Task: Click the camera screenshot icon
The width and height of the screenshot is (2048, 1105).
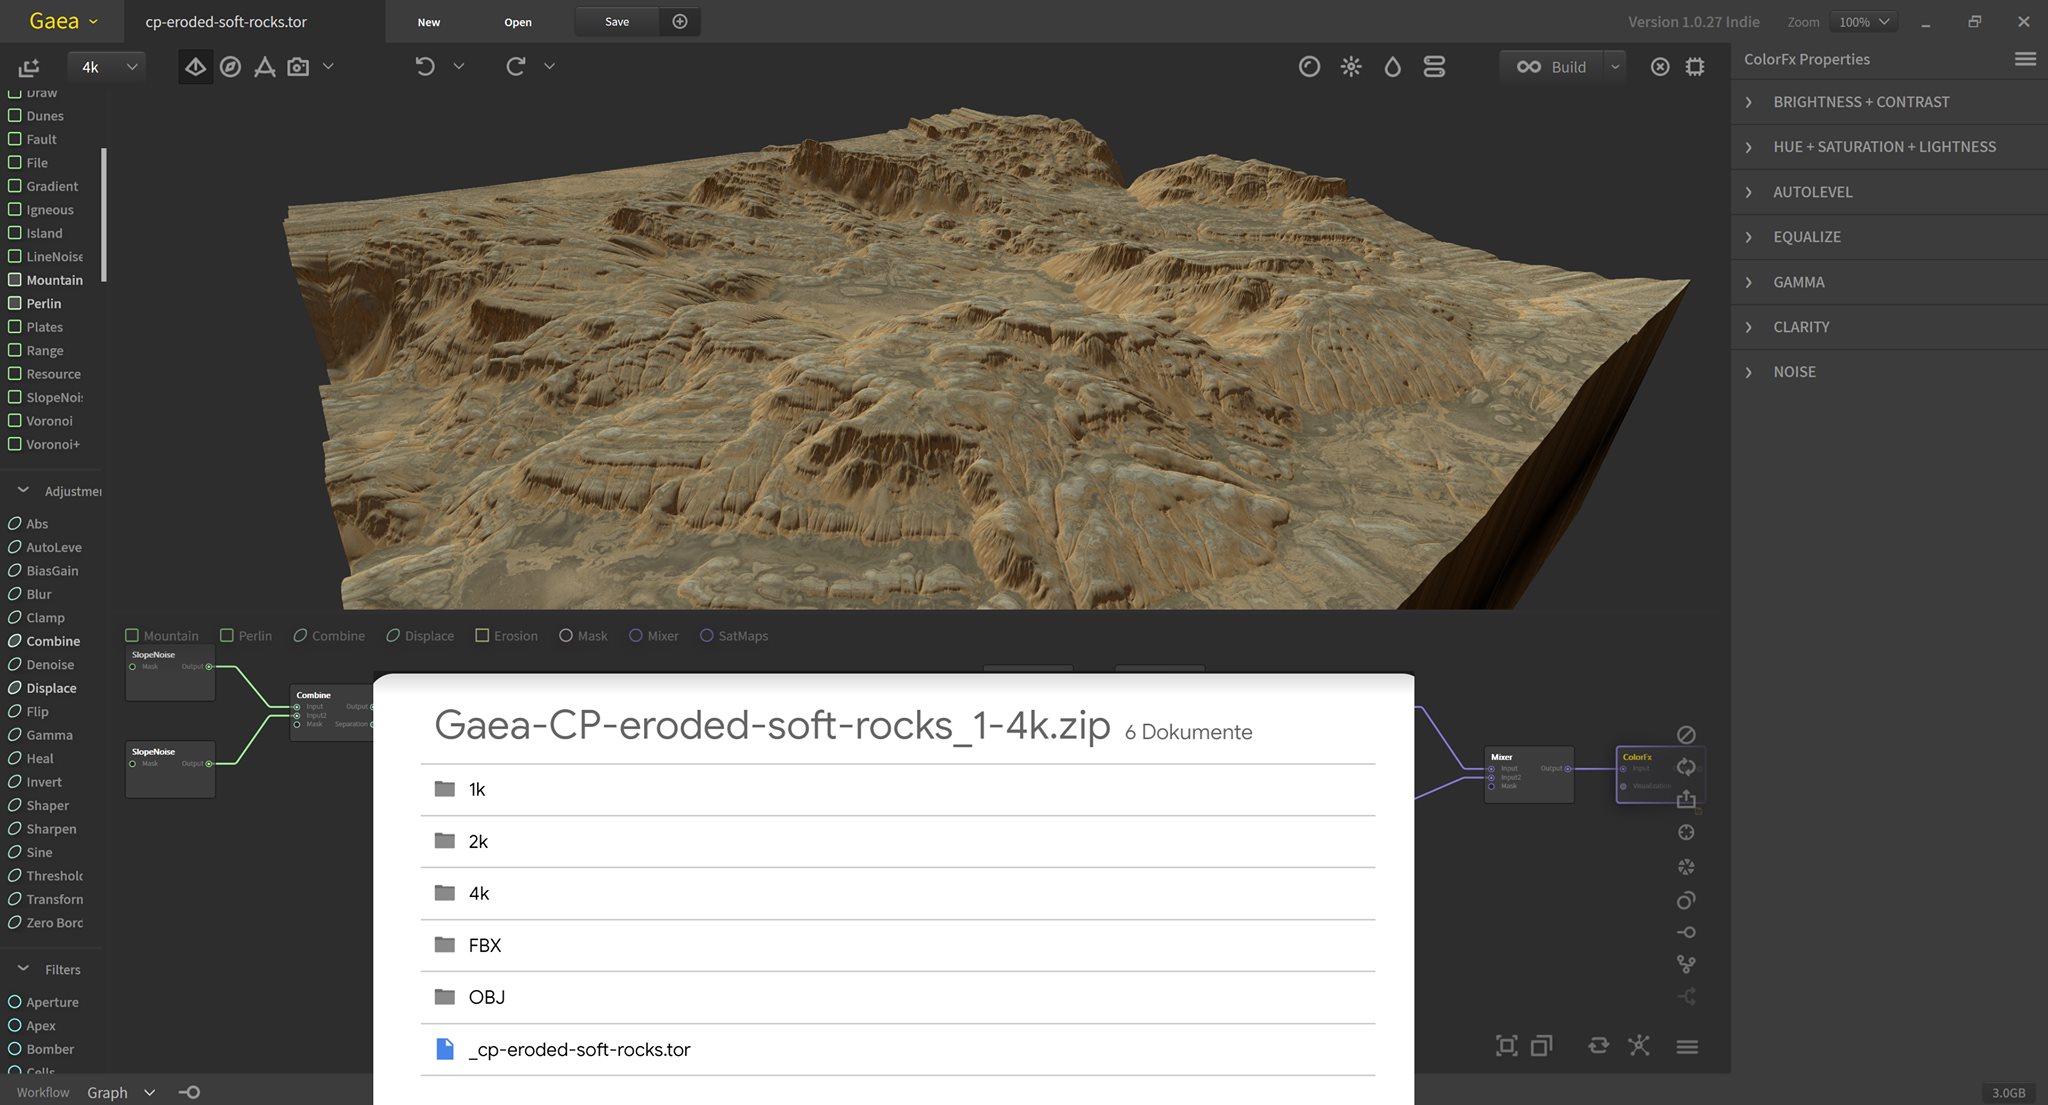Action: tap(298, 67)
